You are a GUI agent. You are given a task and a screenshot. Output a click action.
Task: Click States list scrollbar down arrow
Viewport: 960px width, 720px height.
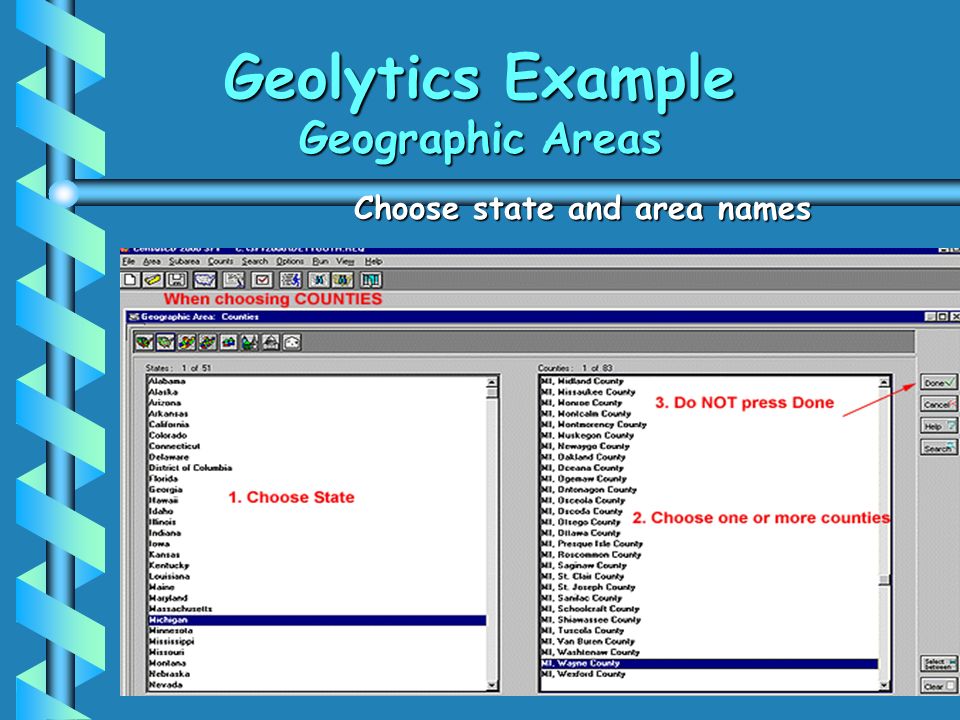click(x=492, y=686)
